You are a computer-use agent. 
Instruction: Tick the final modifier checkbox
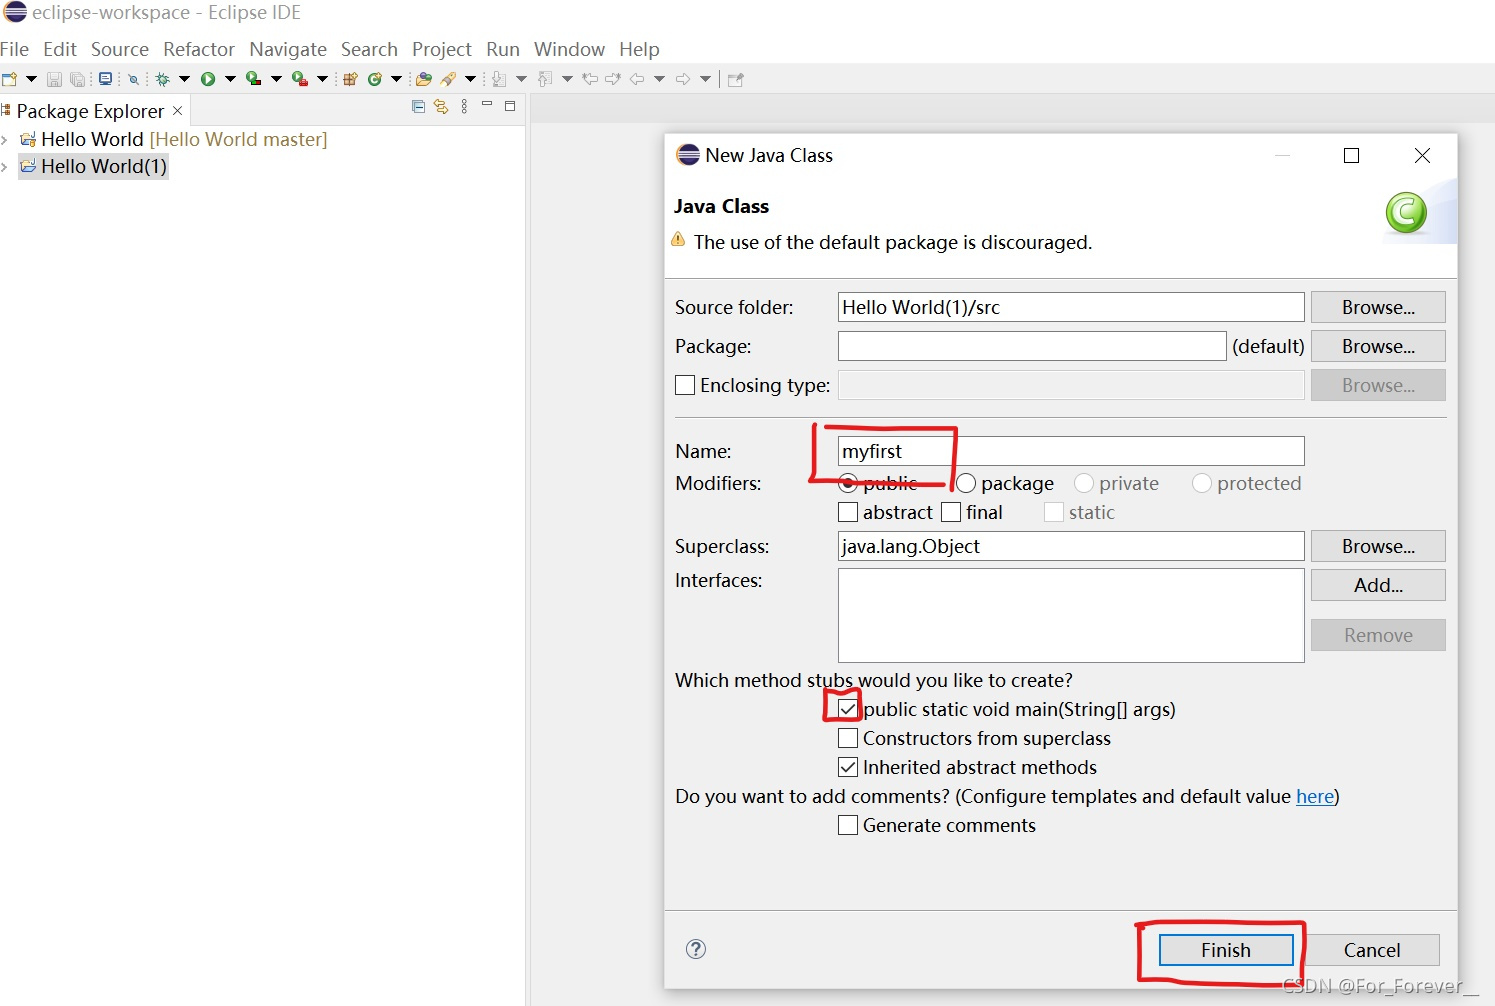(x=951, y=512)
